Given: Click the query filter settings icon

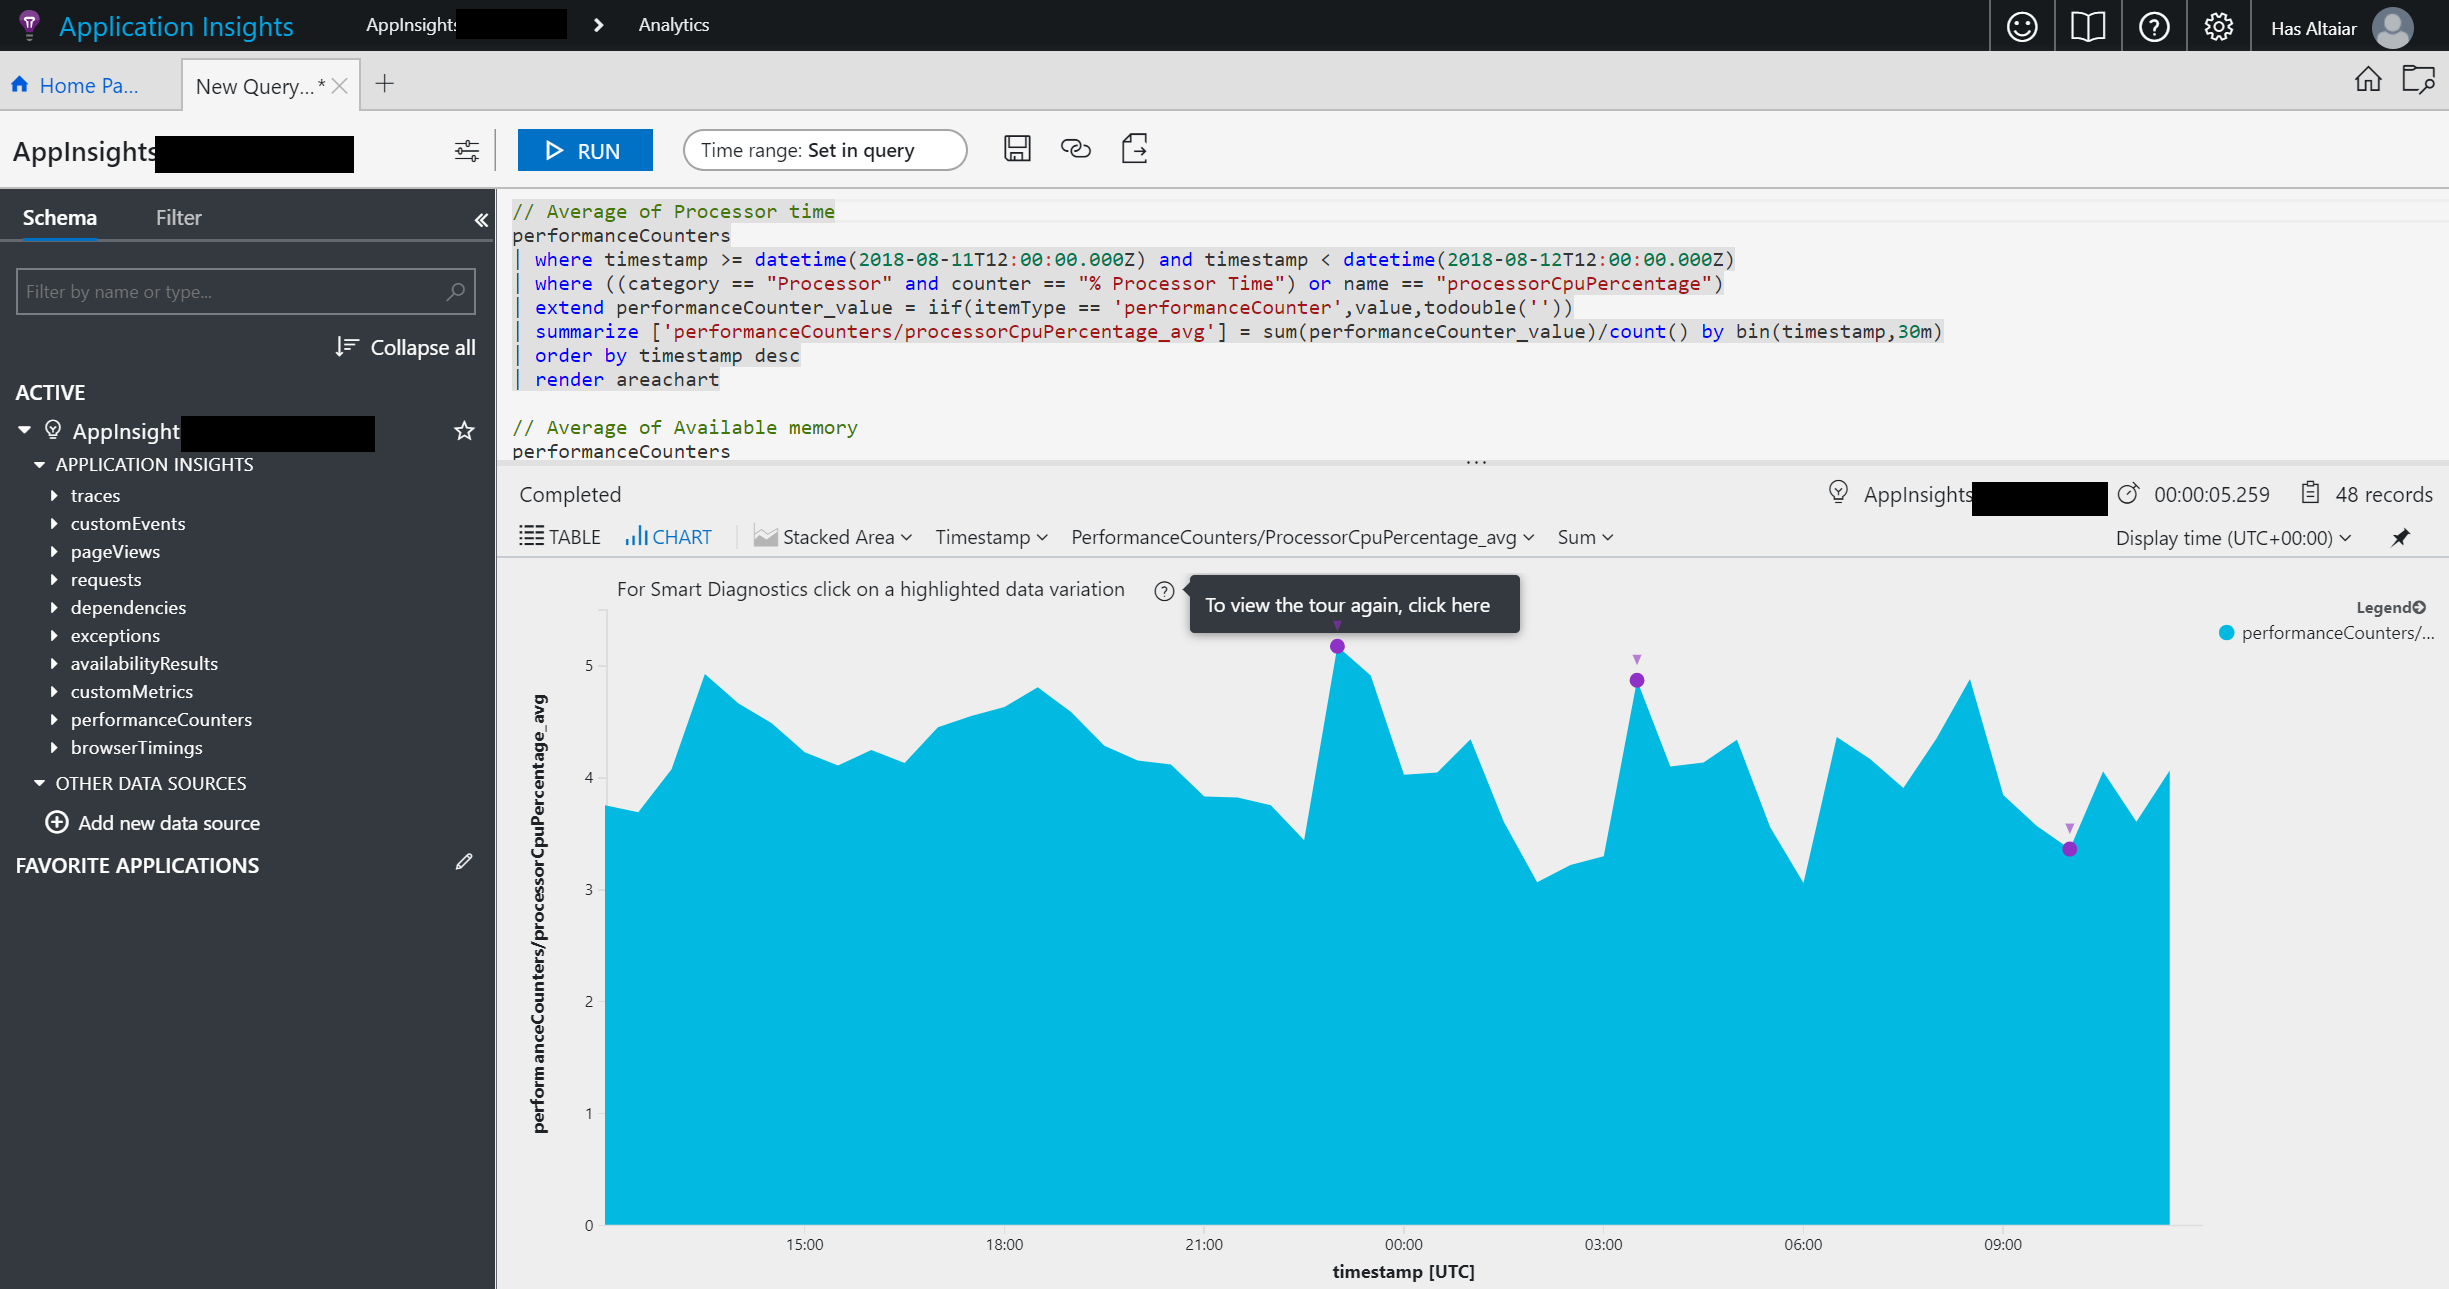Looking at the screenshot, I should [468, 151].
